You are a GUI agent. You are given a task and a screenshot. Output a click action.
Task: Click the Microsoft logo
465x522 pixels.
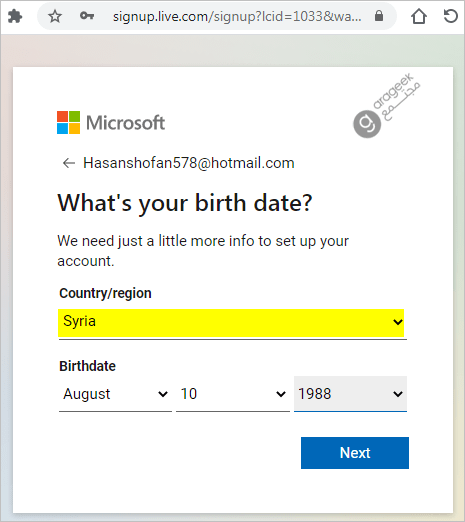pos(111,122)
